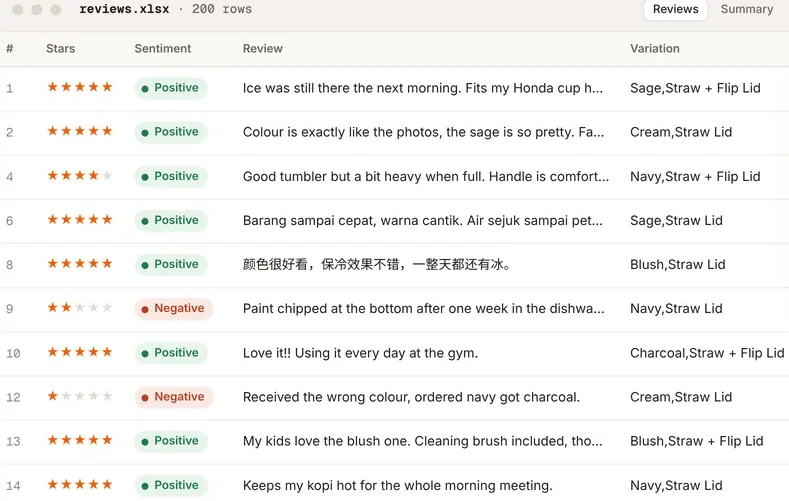Click the two-star rating in row 9

[80, 307]
